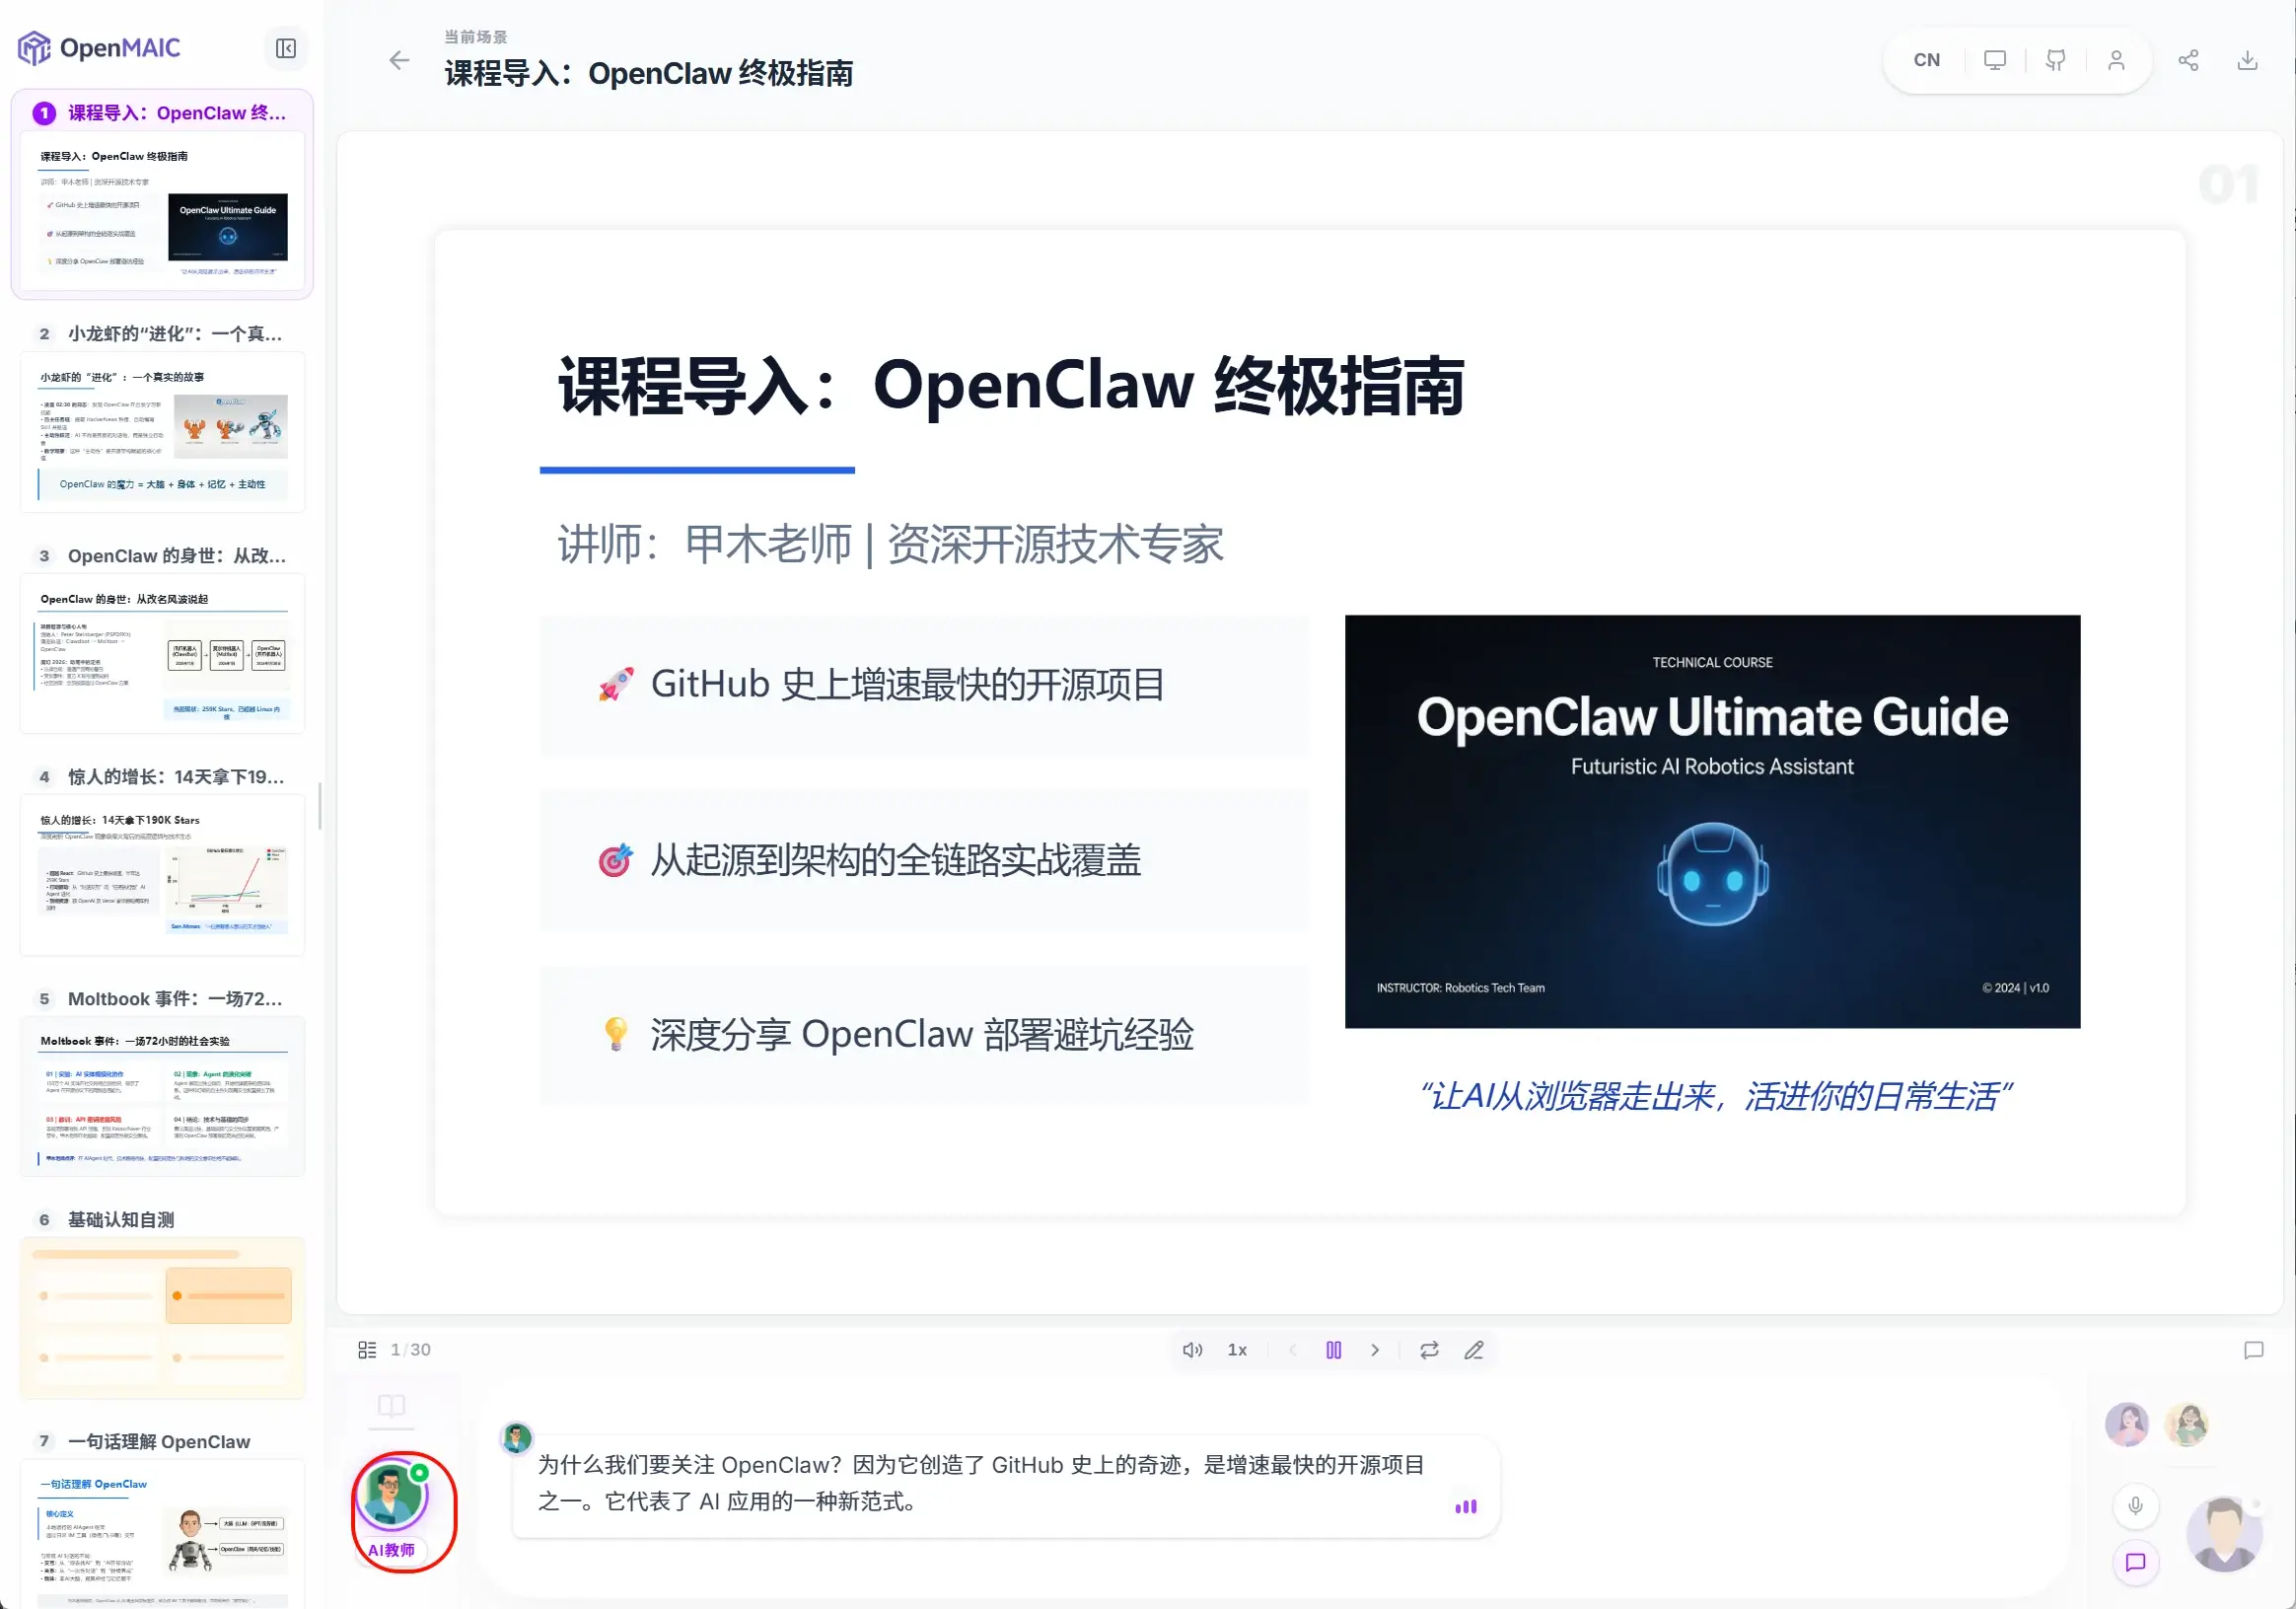Viewport: 2296px width, 1609px height.
Task: Mute audio with the speaker icon
Action: pos(1191,1350)
